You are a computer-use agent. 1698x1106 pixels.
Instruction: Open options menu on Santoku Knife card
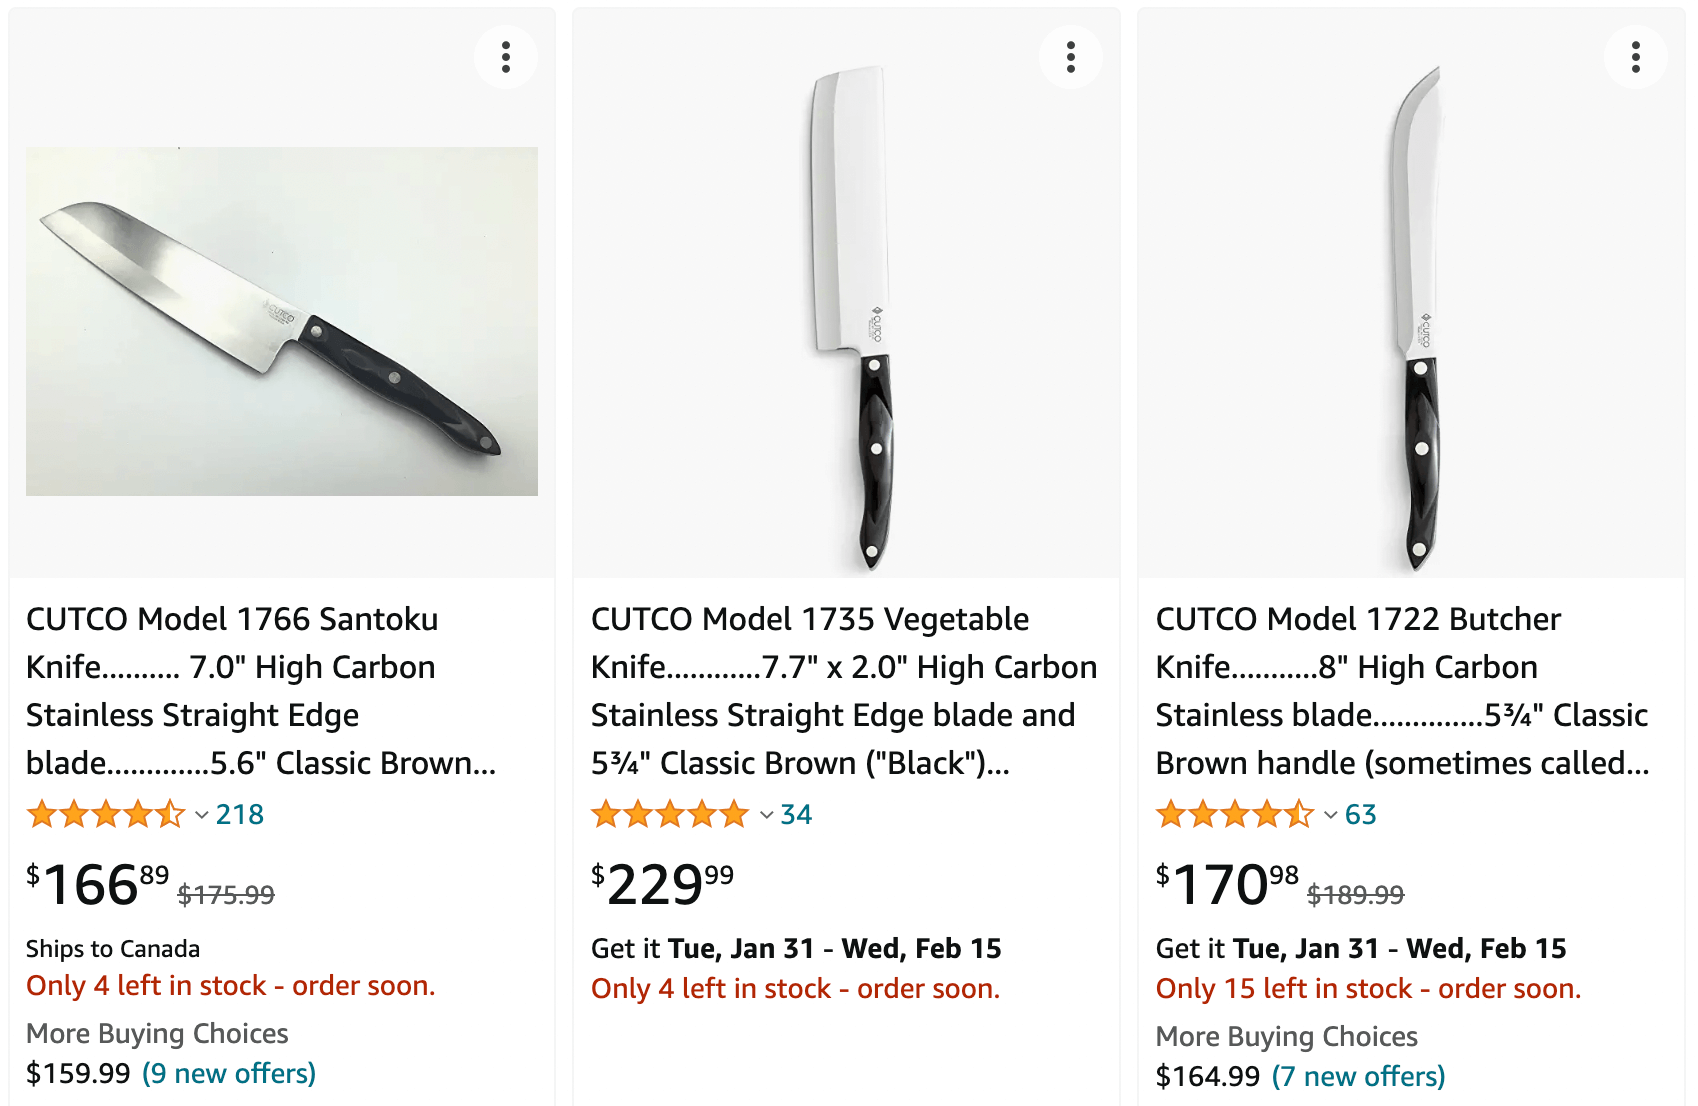(505, 57)
